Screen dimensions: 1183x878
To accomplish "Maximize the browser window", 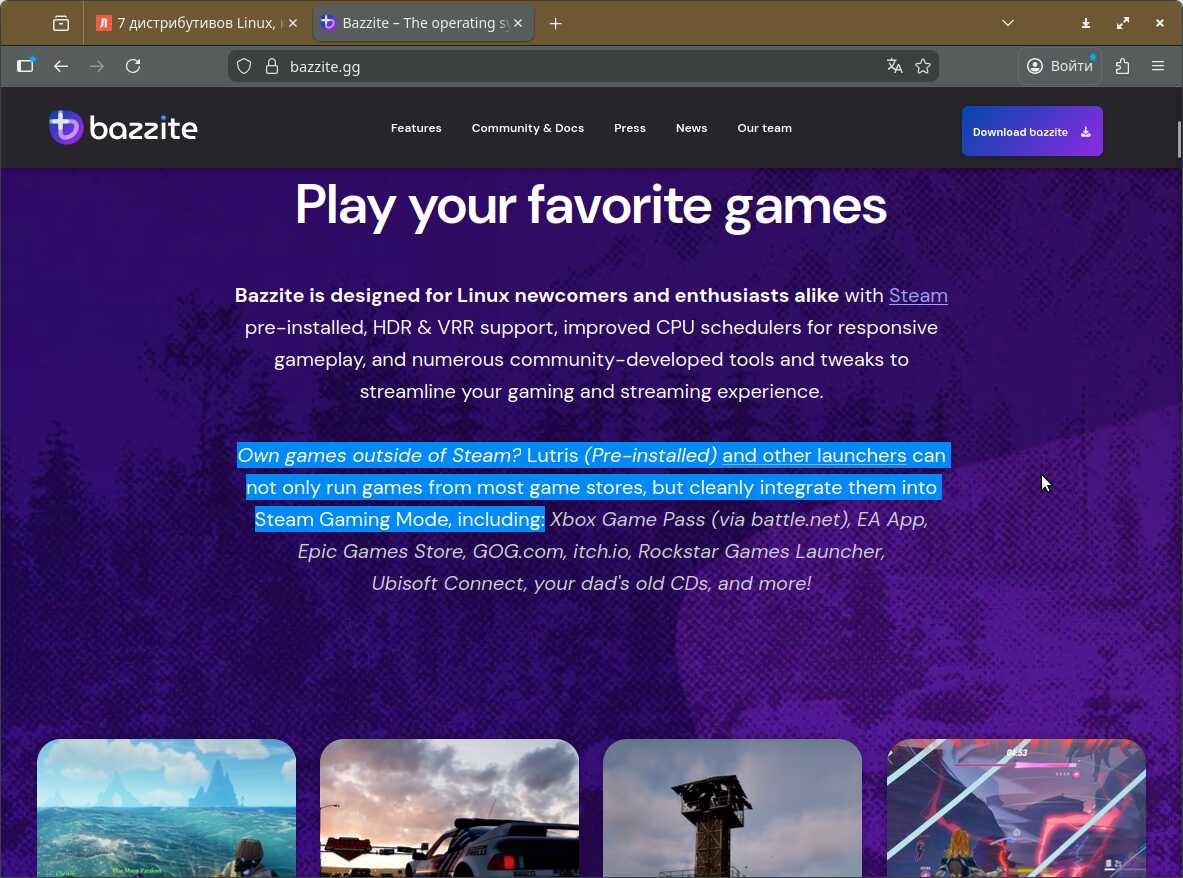I will [x=1123, y=23].
